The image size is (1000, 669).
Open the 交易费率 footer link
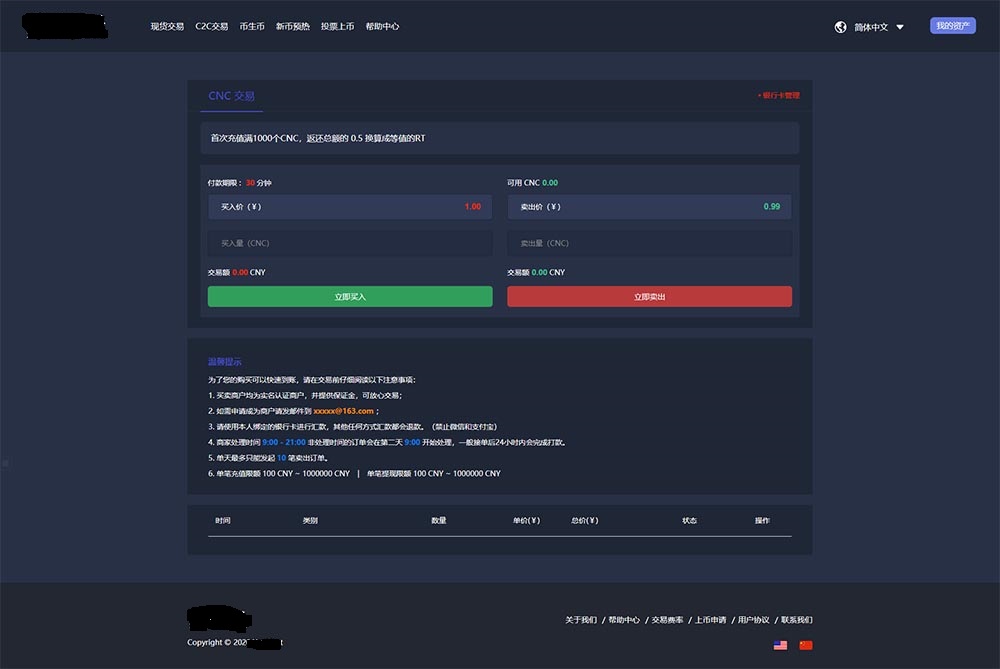[x=668, y=620]
